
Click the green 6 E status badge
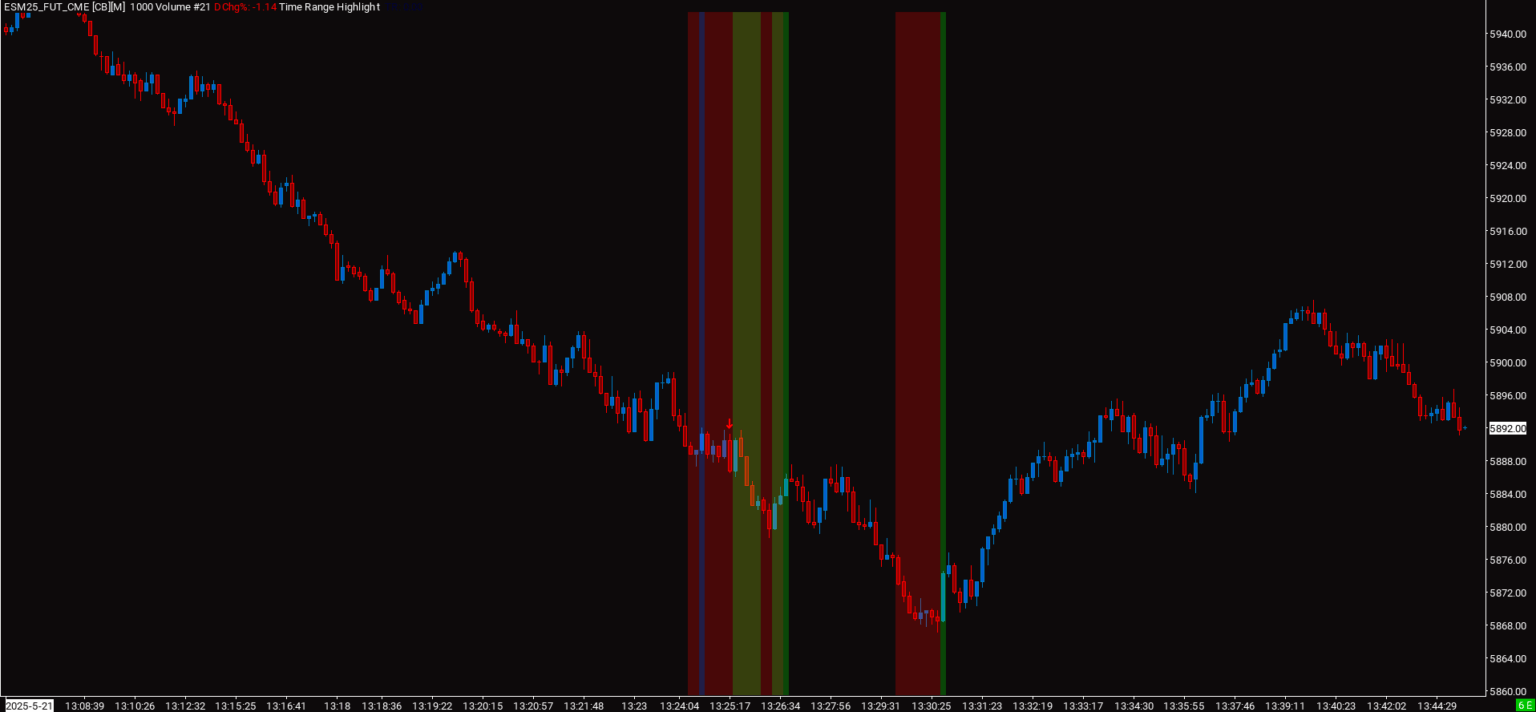pos(1525,706)
